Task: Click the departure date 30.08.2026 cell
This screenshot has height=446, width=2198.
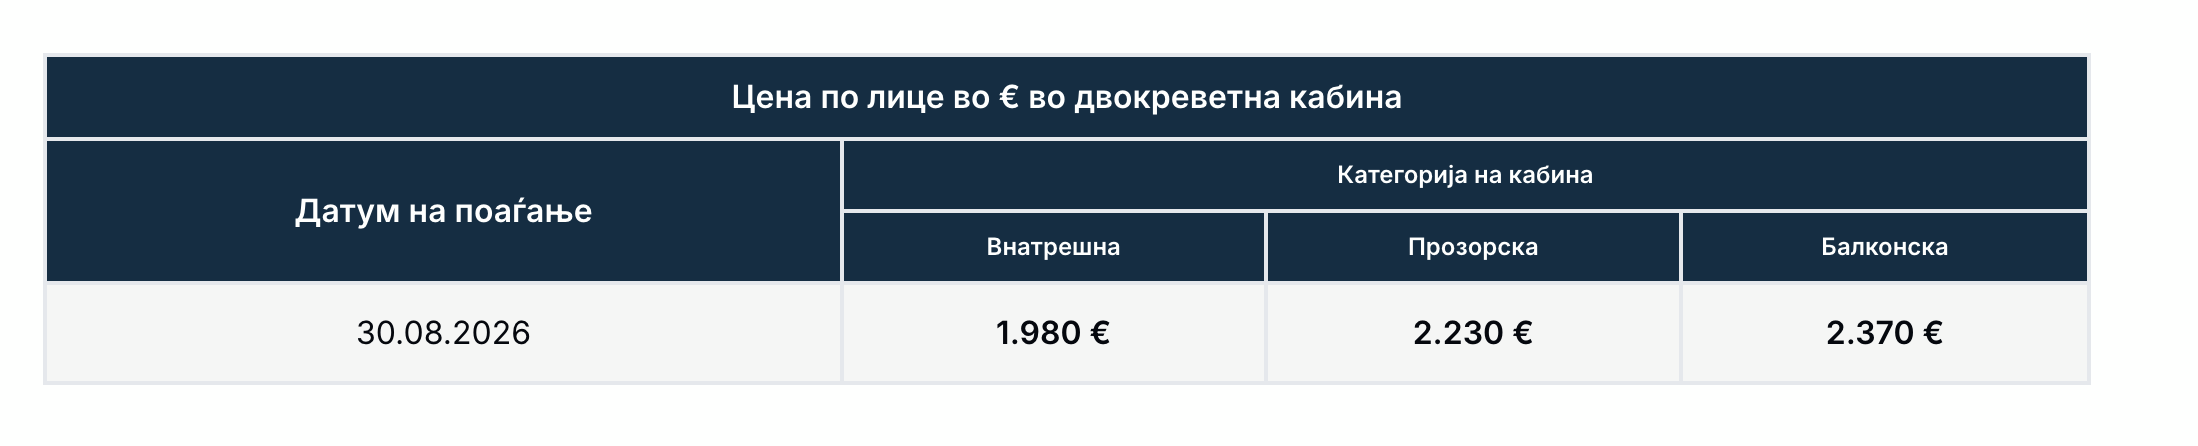Action: tap(443, 332)
